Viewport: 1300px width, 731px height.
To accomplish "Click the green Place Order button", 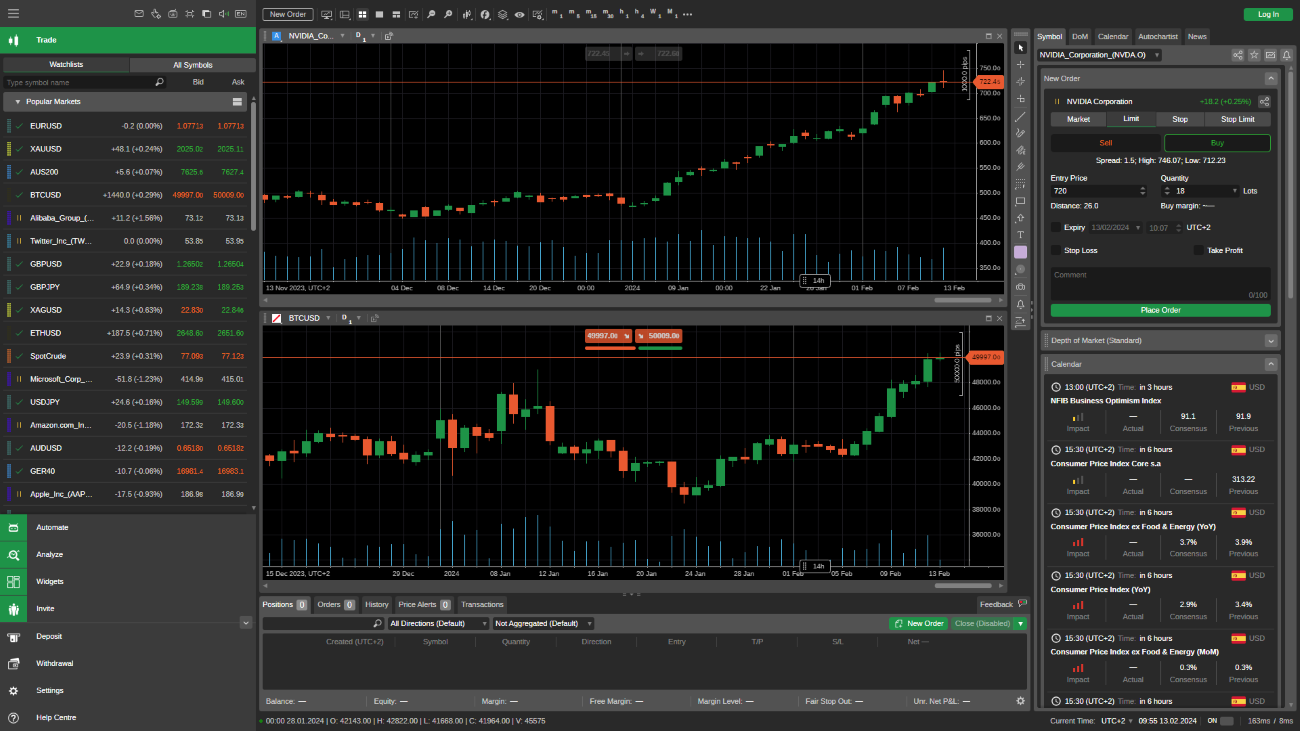I will [x=1160, y=310].
